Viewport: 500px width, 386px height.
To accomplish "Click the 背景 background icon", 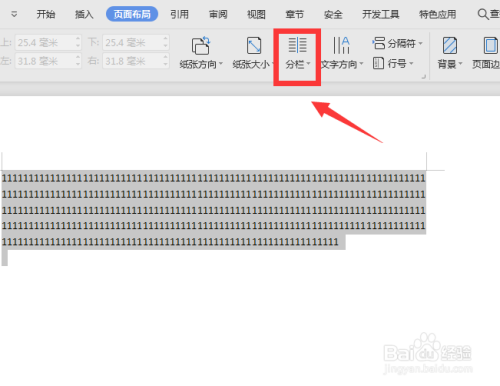I will point(450,45).
